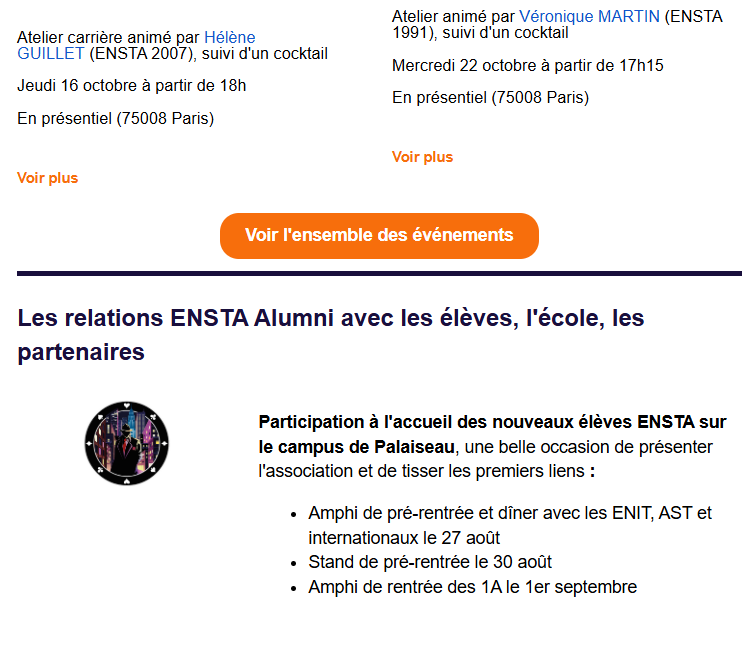
Task: Click 'Voir plus' under the 16 octobre event
Action: [47, 178]
